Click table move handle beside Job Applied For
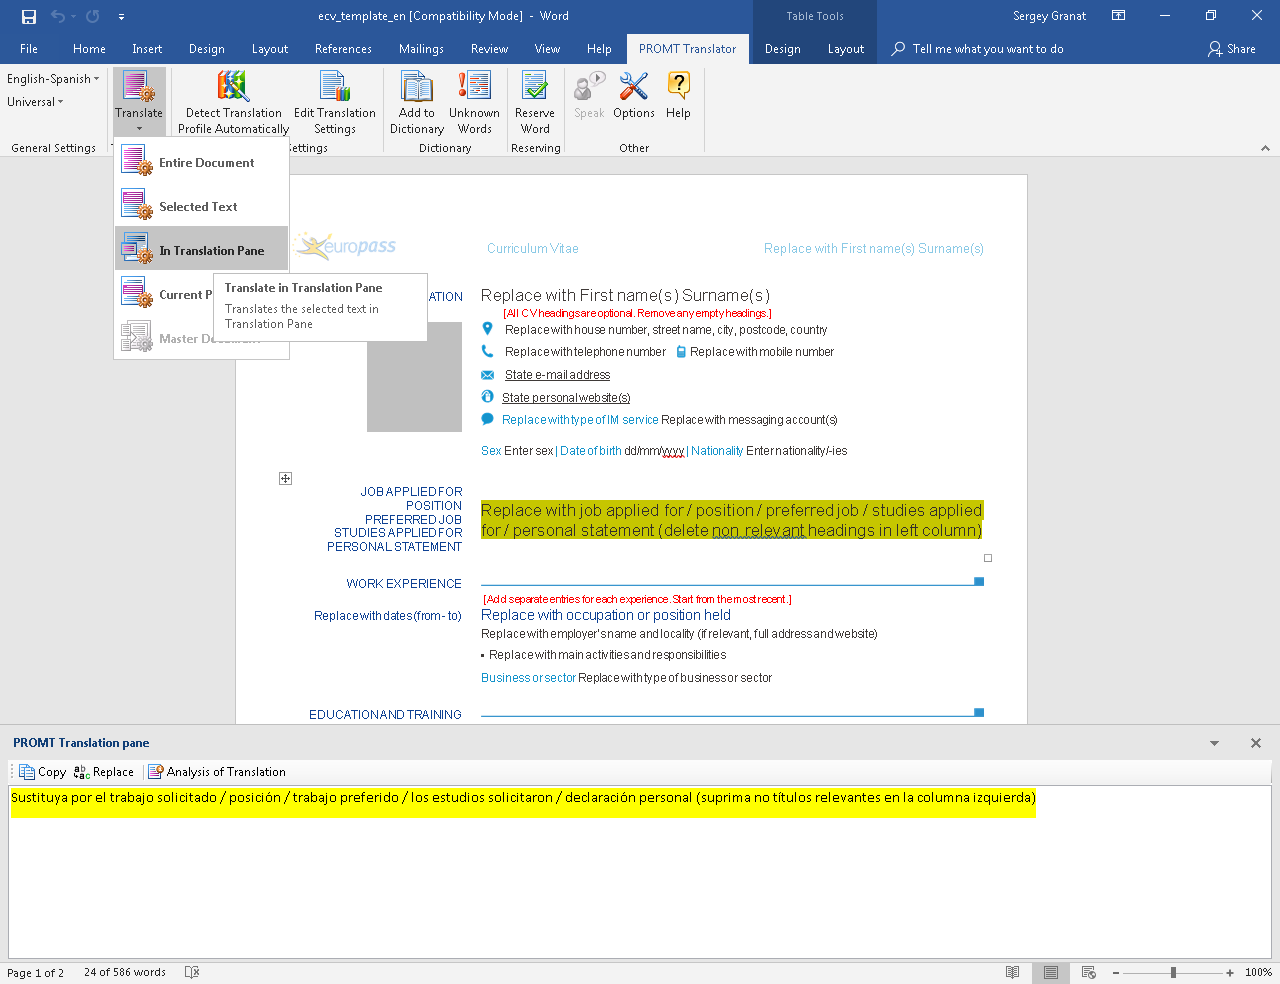This screenshot has width=1280, height=984. (285, 479)
